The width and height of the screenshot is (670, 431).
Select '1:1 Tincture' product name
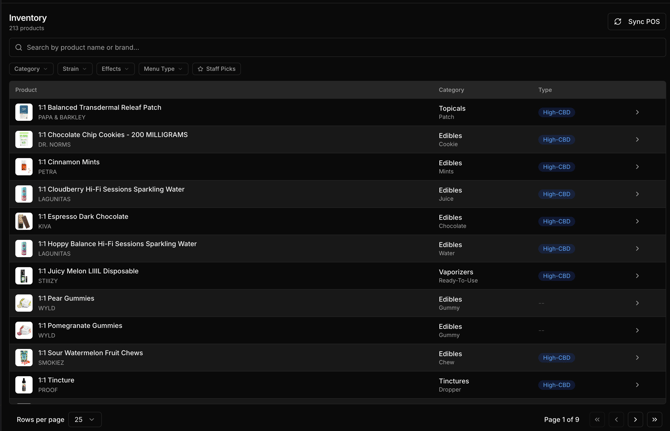pyautogui.click(x=56, y=380)
